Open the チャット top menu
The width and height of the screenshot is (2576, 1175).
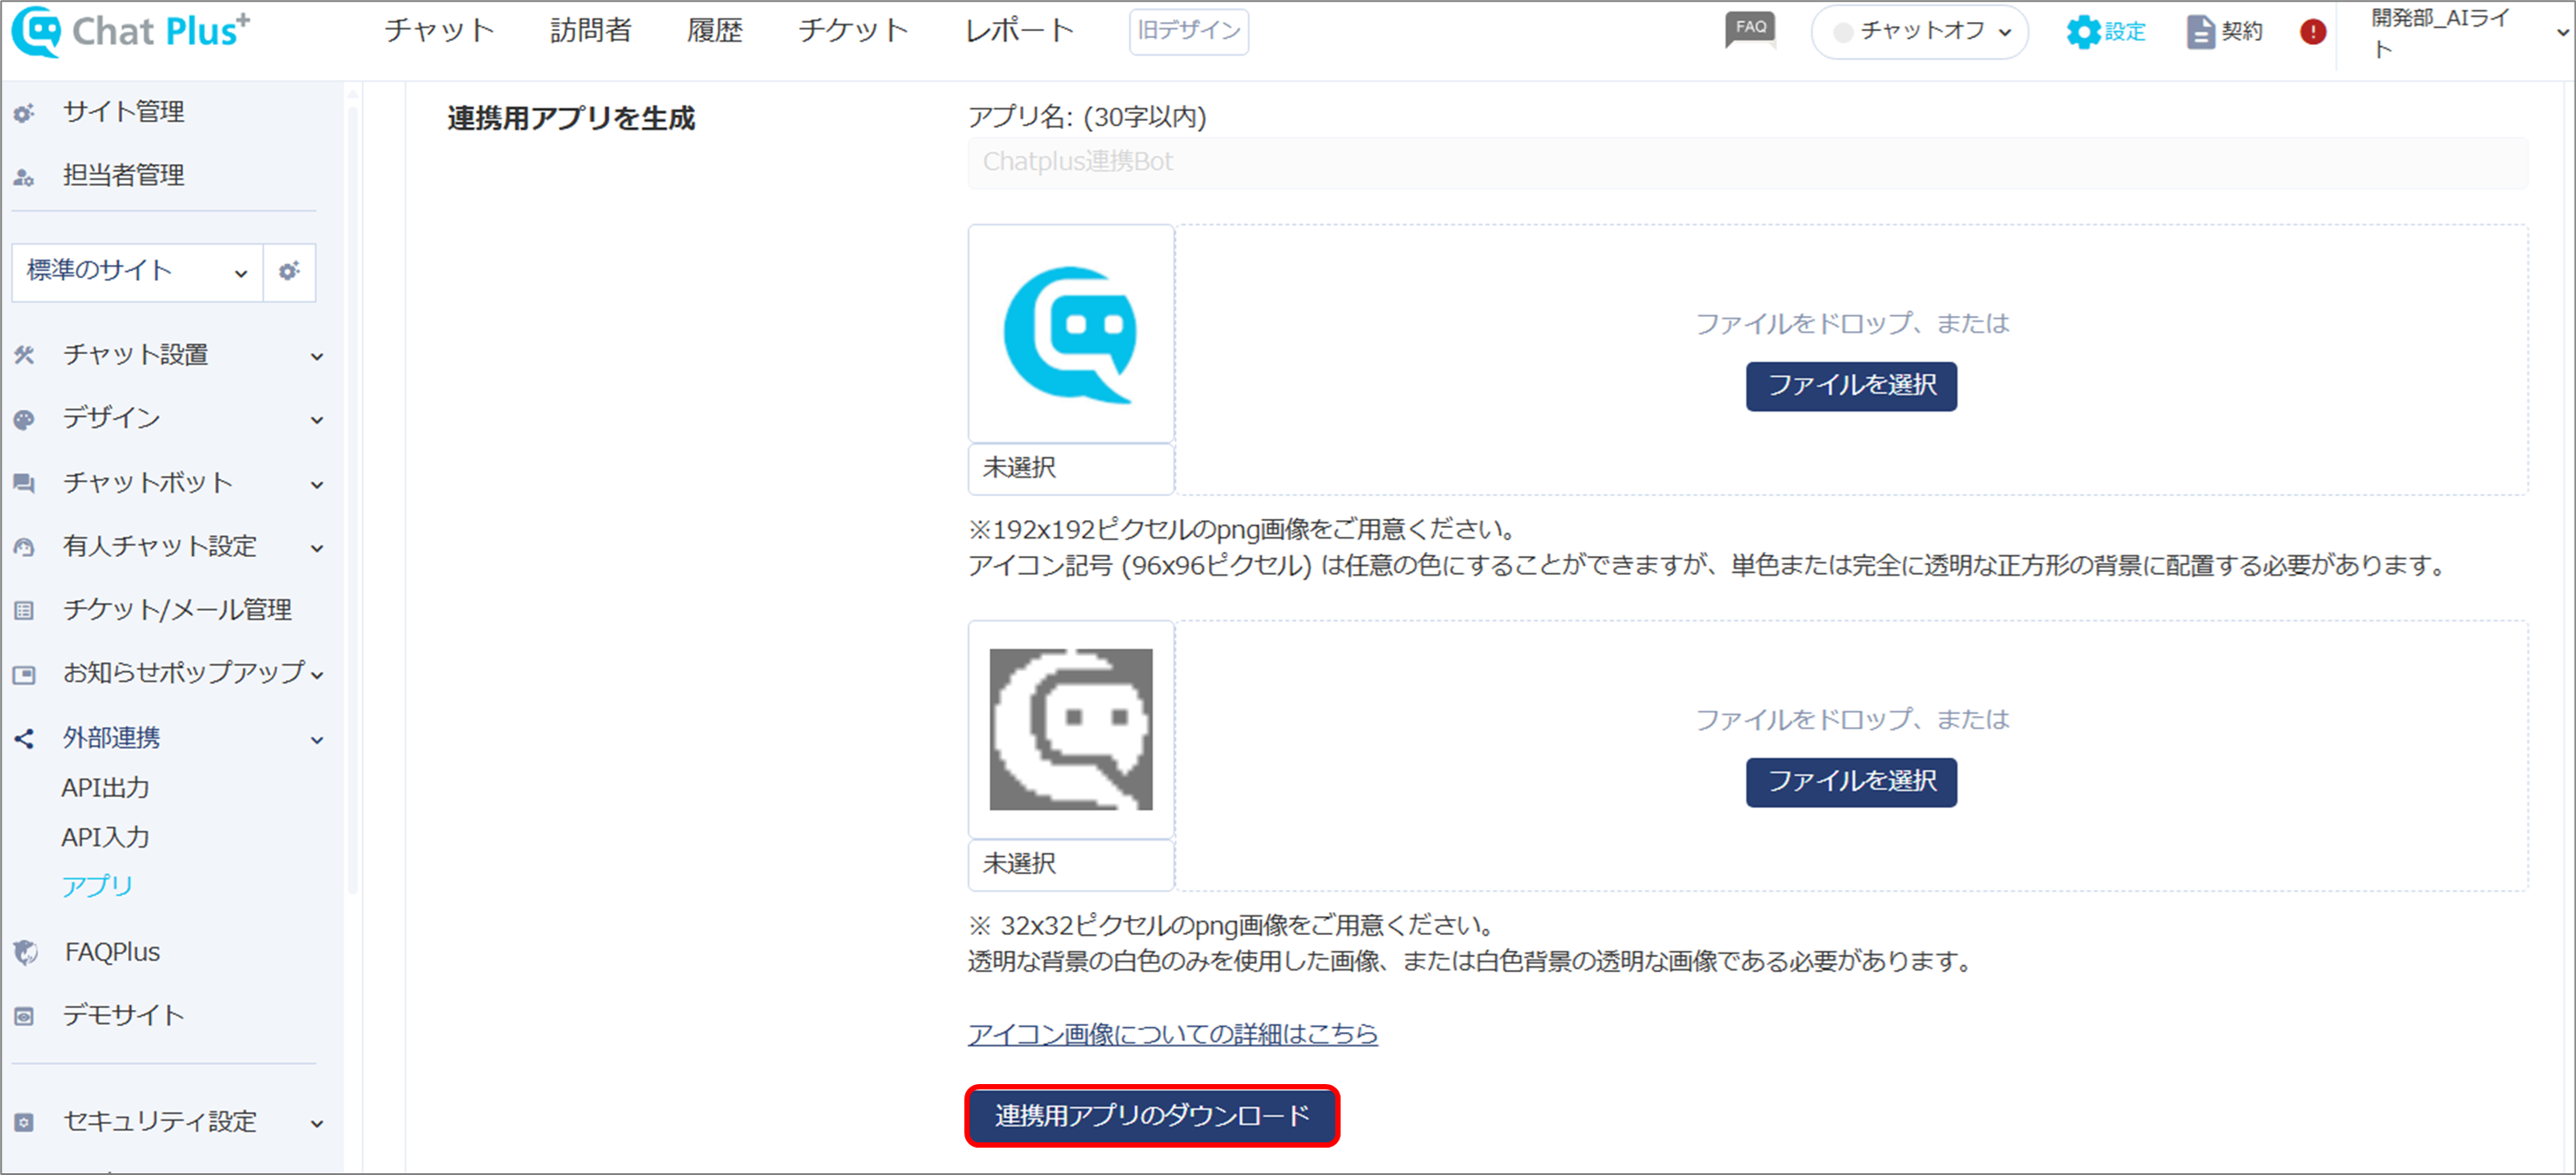(440, 30)
